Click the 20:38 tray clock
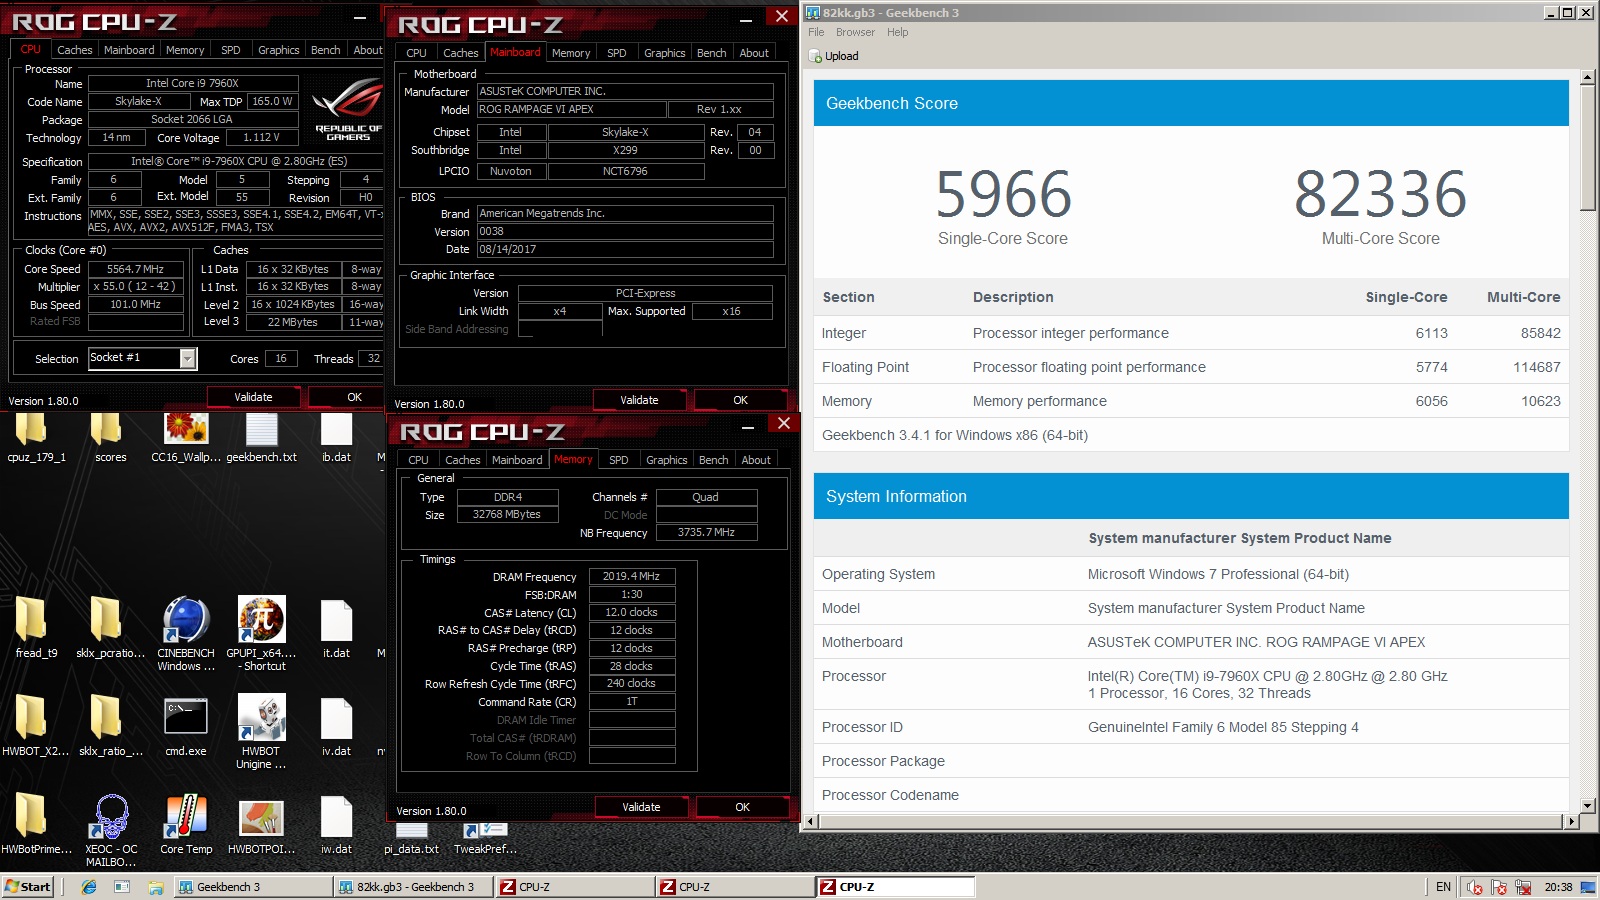Screen dimensions: 1600x900 point(1558,887)
